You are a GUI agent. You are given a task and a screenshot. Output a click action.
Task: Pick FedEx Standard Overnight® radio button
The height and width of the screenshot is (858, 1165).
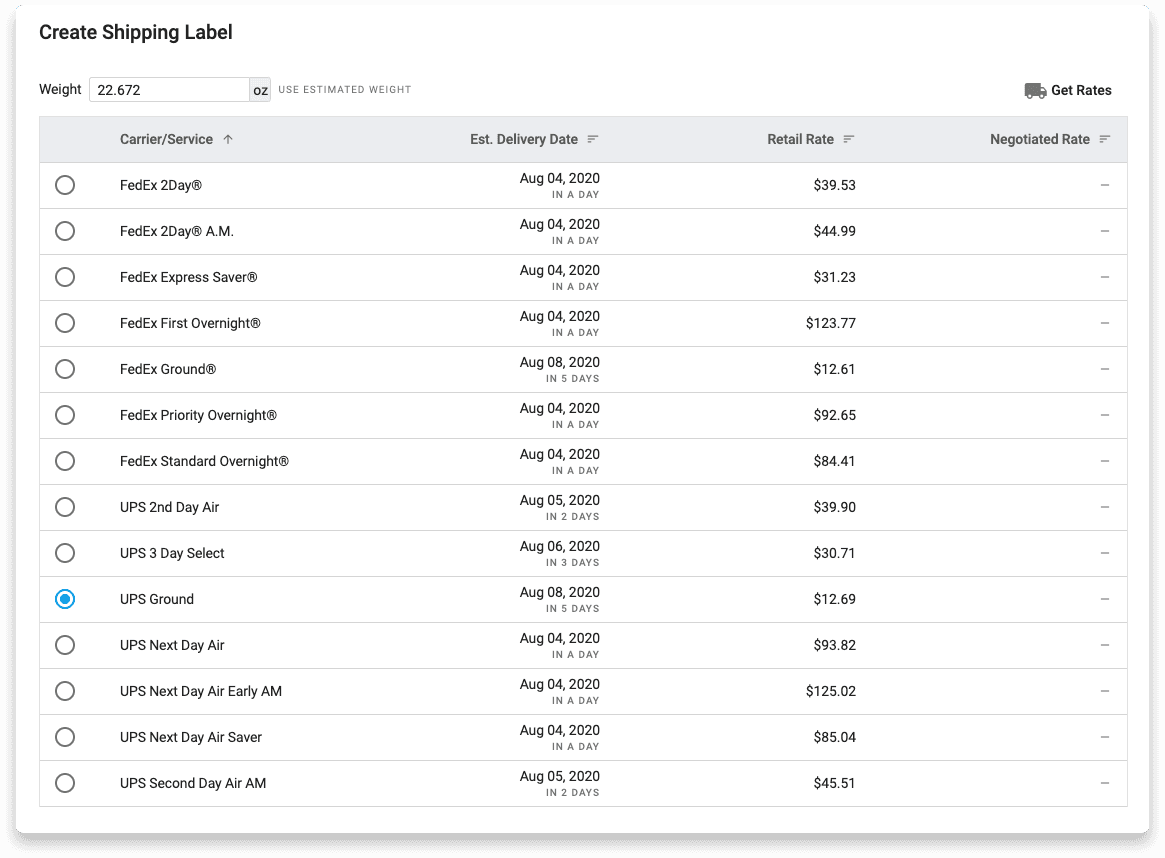65,461
